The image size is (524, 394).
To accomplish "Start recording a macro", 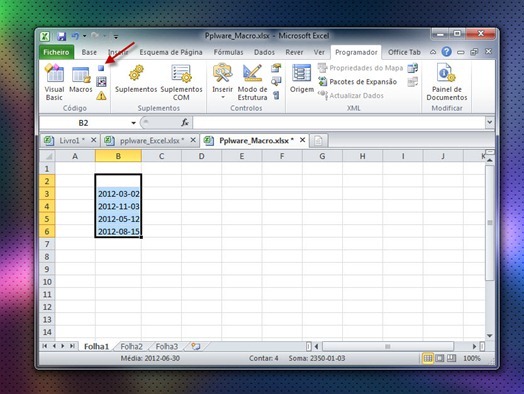I will 101,69.
